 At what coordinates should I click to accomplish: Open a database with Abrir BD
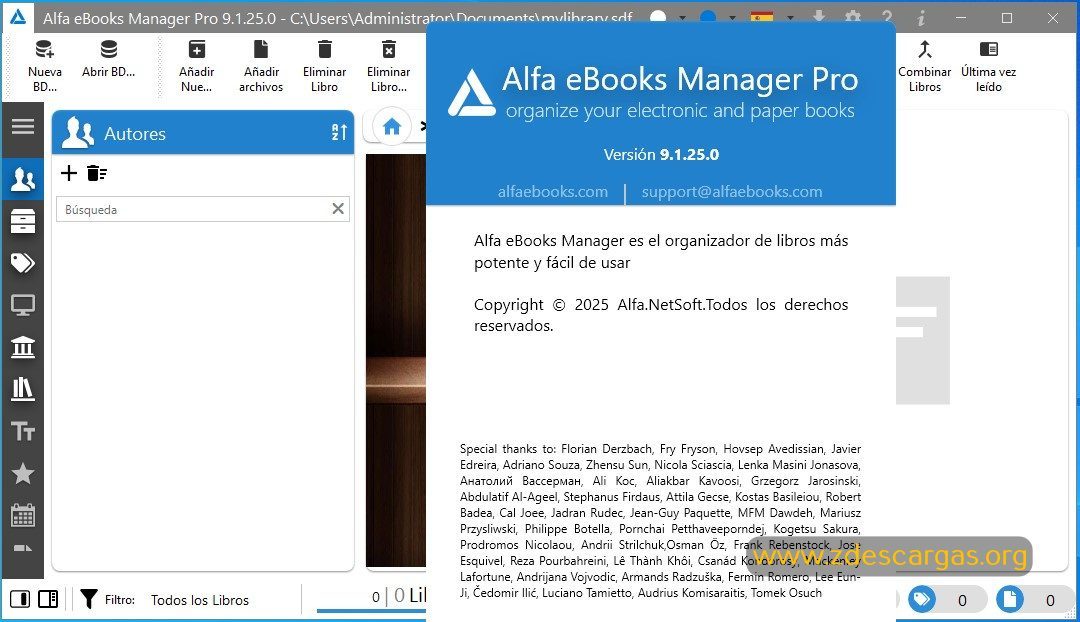click(x=108, y=59)
